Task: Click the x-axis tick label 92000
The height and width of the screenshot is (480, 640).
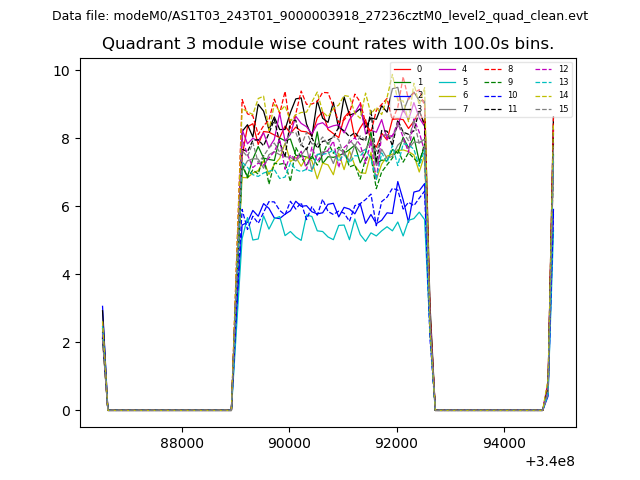Action: click(x=396, y=443)
